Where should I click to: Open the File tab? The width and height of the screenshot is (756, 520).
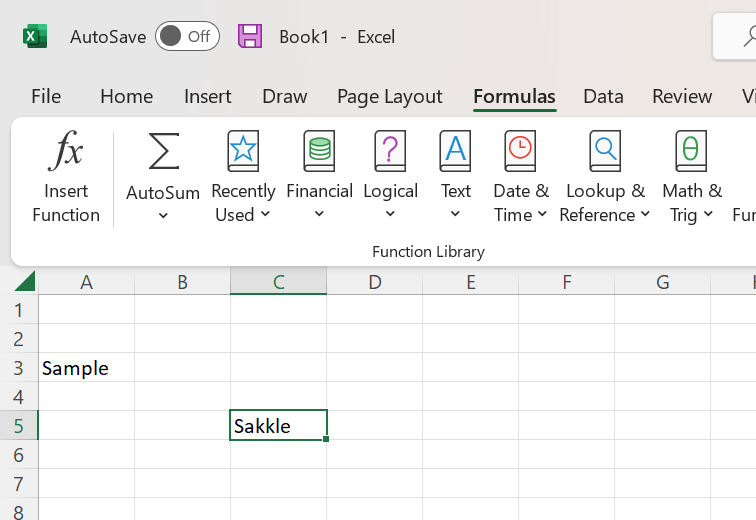(x=46, y=96)
